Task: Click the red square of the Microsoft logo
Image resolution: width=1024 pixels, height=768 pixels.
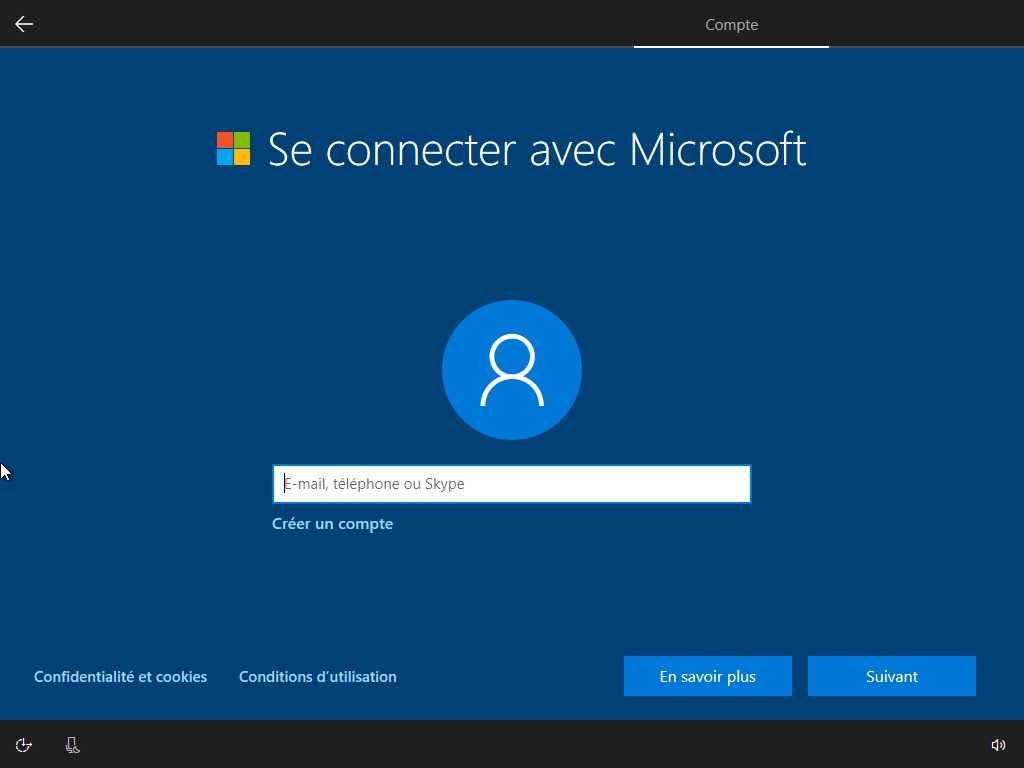Action: point(225,140)
